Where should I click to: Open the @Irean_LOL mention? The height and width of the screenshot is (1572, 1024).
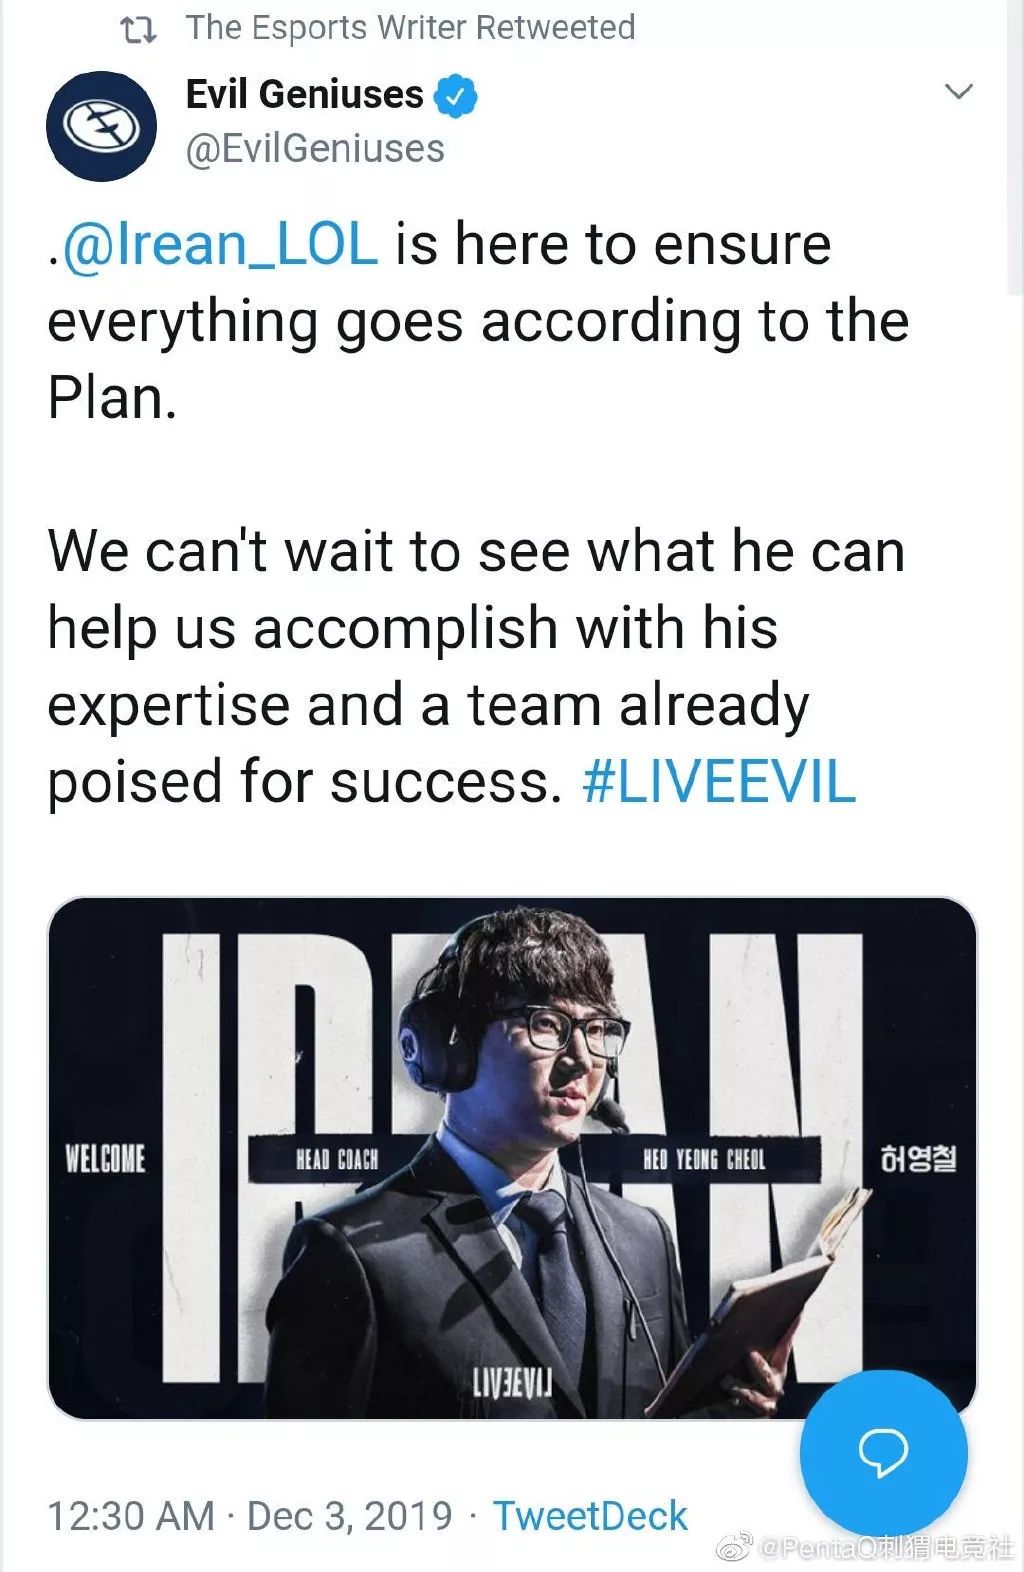220,245
